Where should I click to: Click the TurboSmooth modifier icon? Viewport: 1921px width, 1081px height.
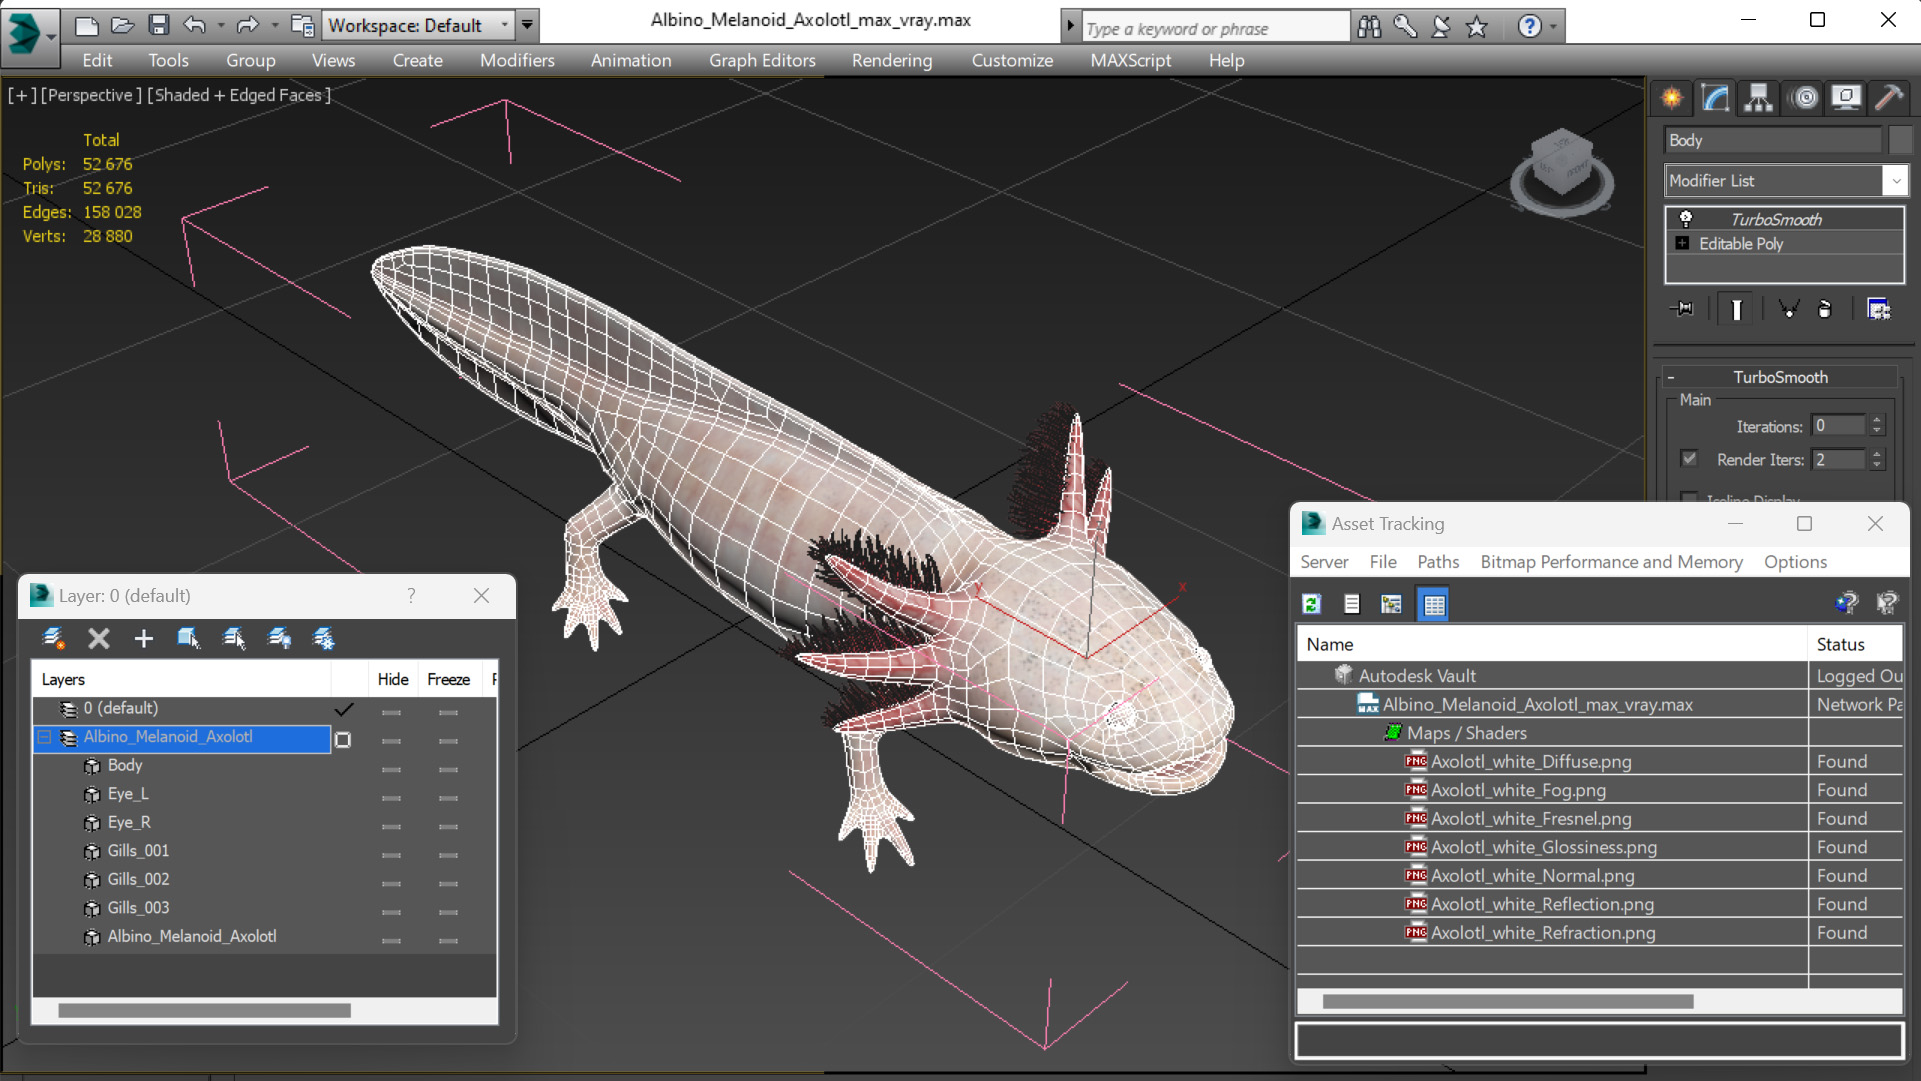click(x=1686, y=218)
